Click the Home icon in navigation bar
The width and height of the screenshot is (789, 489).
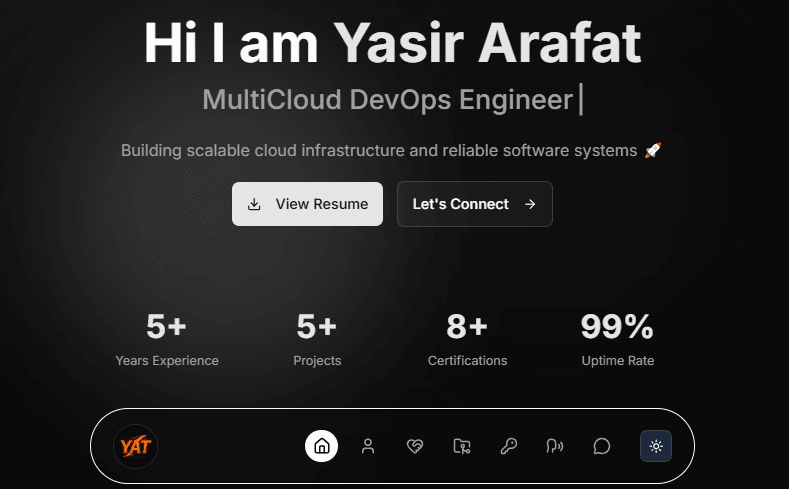(321, 446)
